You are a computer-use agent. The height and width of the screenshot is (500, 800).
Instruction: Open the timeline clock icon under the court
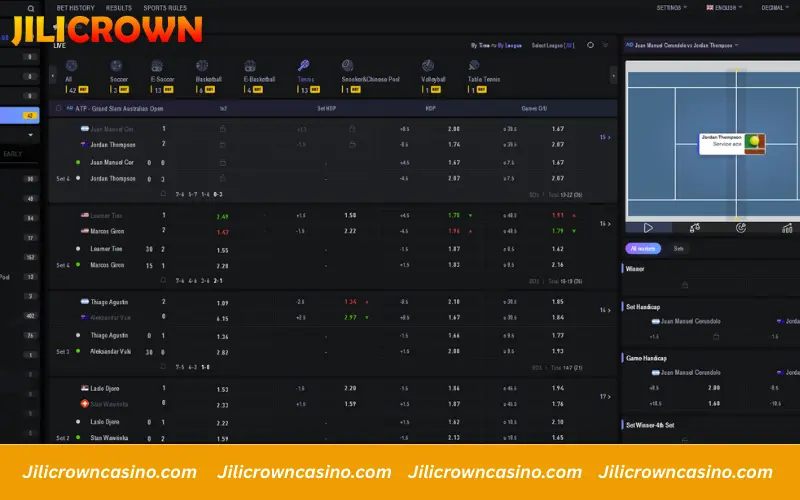coord(741,228)
